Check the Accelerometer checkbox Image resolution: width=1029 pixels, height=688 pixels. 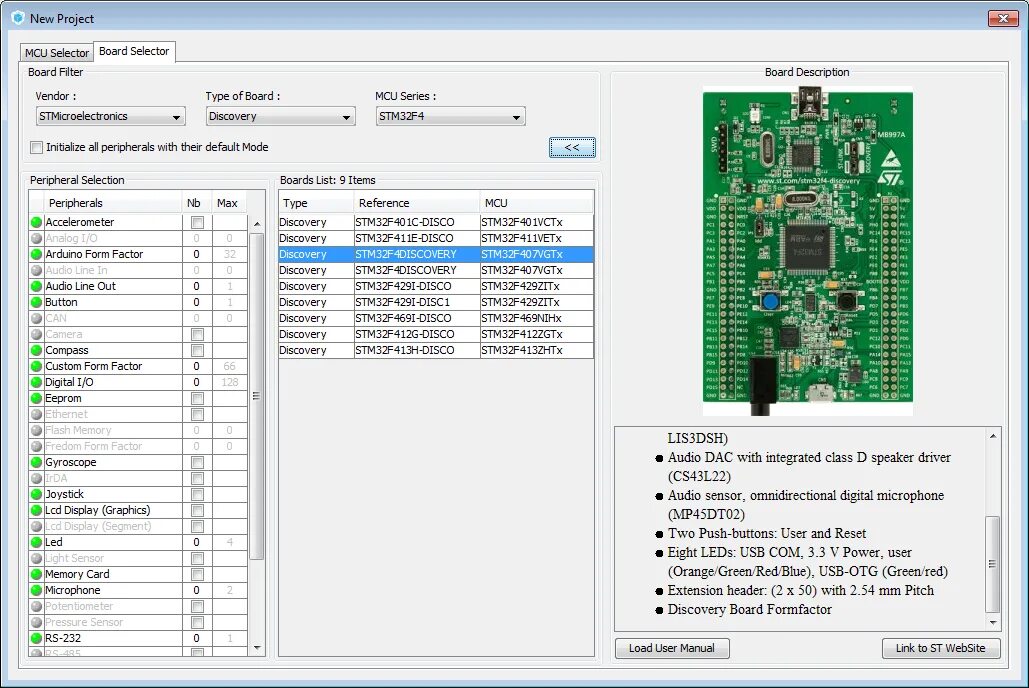click(197, 223)
